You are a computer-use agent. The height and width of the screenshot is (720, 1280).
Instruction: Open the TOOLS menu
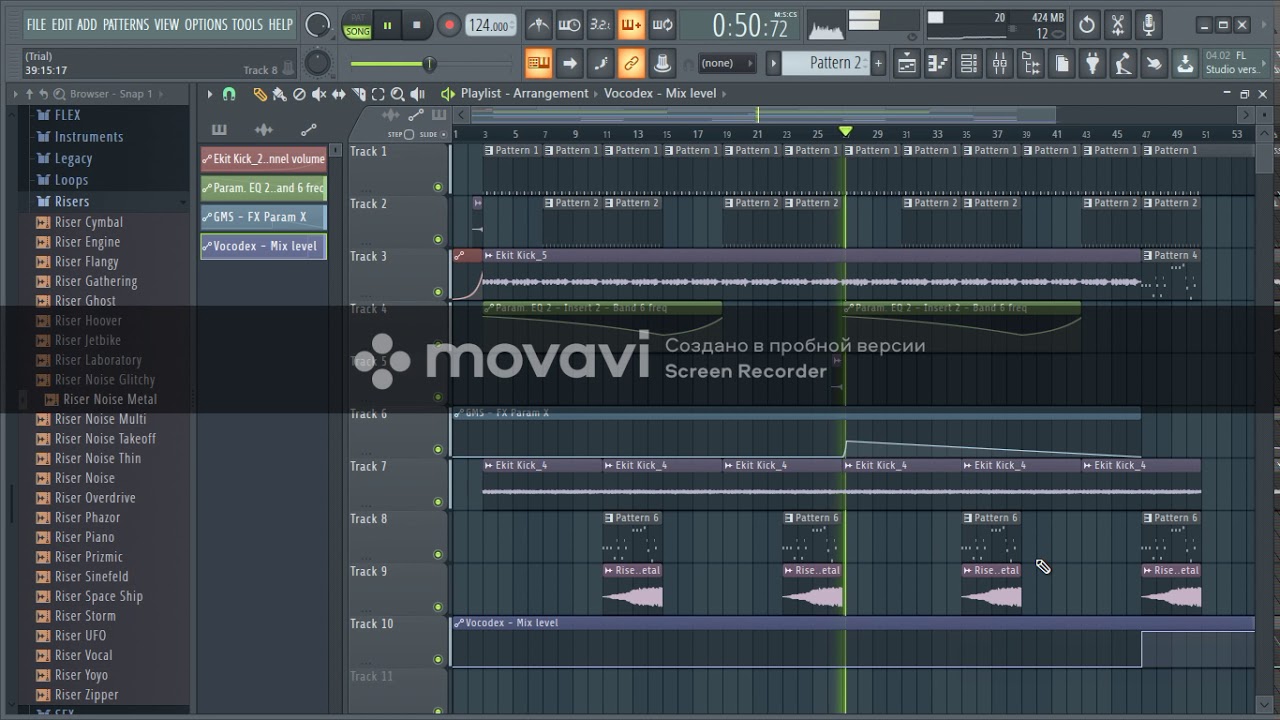(x=248, y=25)
